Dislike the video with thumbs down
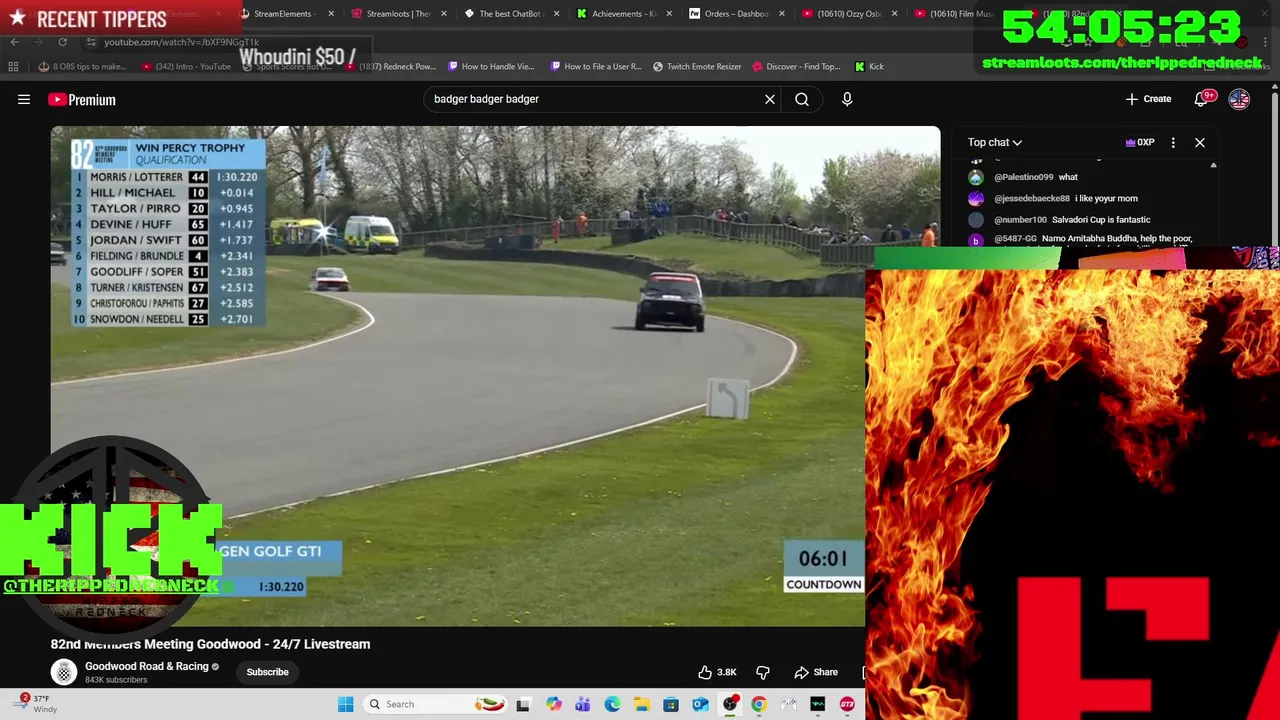The width and height of the screenshot is (1280, 720). pyautogui.click(x=763, y=672)
